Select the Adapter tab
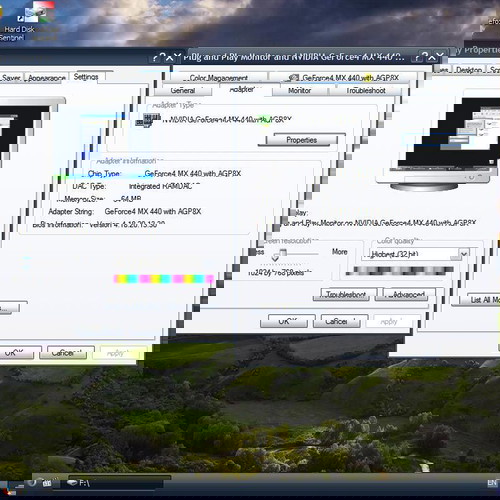 242,89
